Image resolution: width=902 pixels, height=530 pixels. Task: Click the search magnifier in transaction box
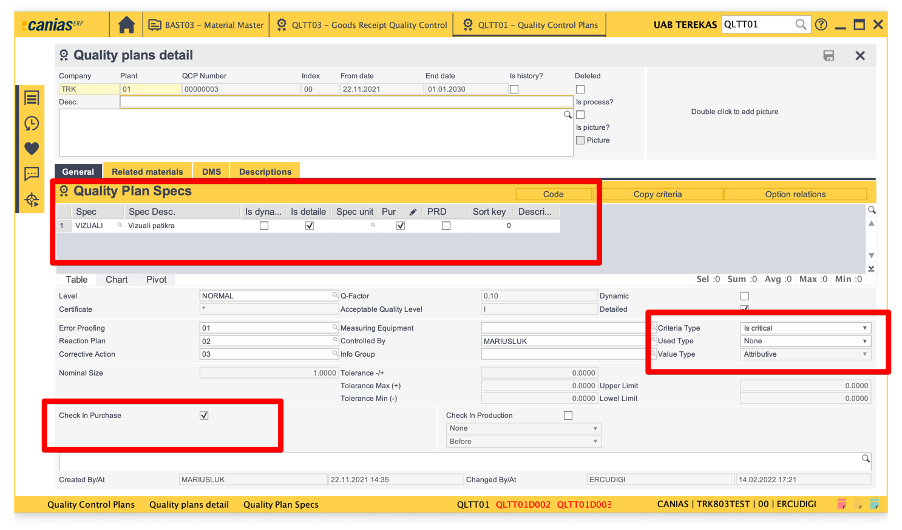pyautogui.click(x=801, y=24)
